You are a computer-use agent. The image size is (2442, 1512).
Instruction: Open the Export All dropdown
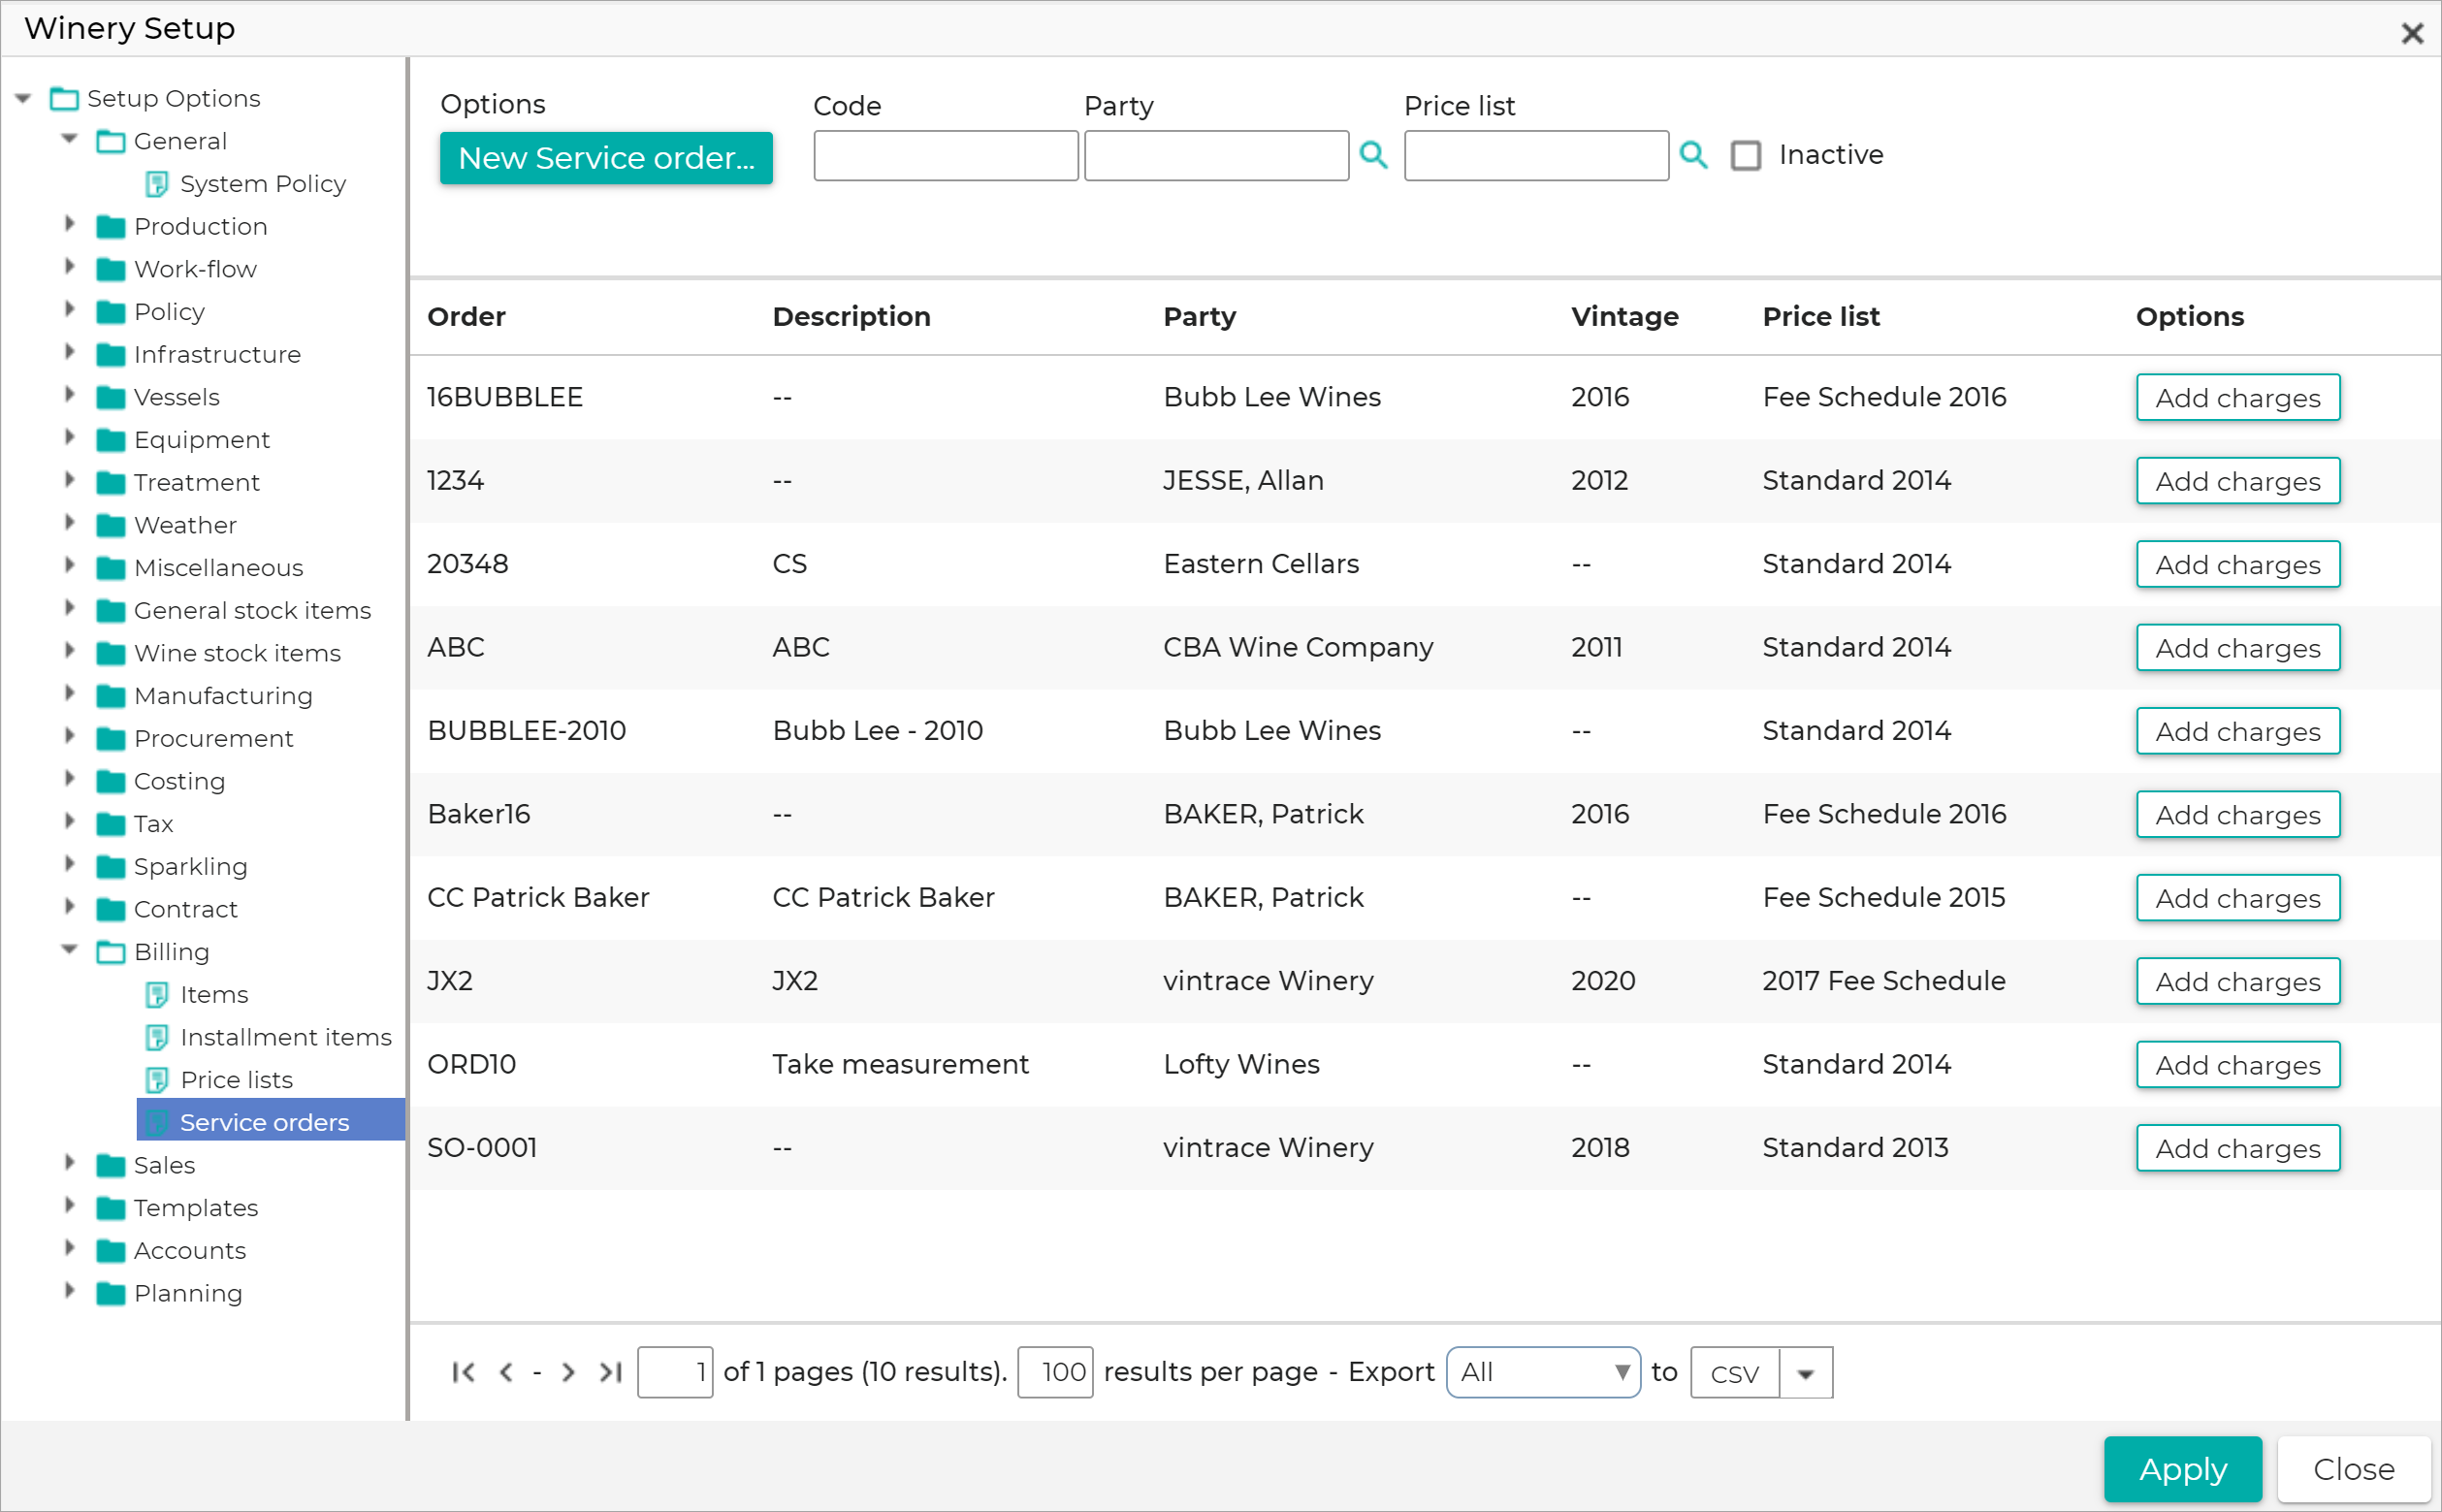1543,1373
